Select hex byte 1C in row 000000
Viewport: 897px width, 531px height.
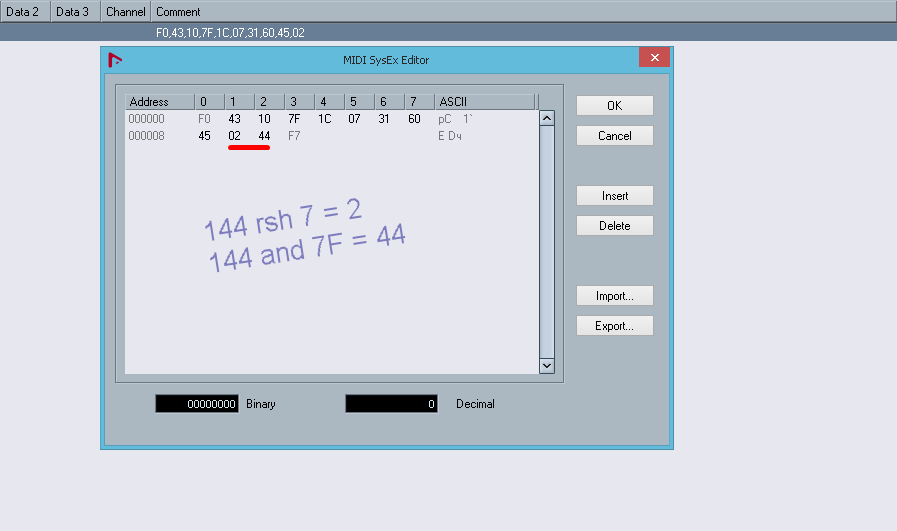point(324,119)
